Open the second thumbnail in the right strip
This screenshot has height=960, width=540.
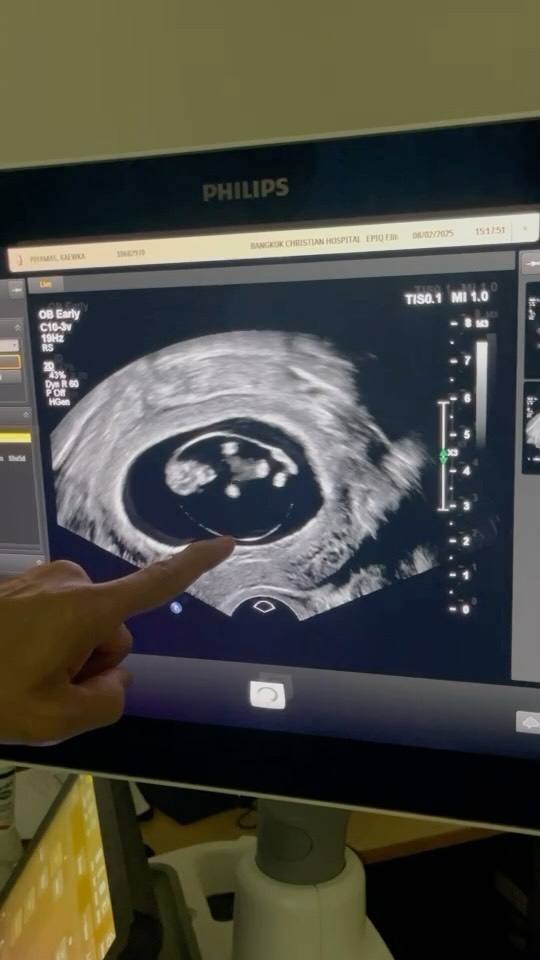click(x=531, y=427)
